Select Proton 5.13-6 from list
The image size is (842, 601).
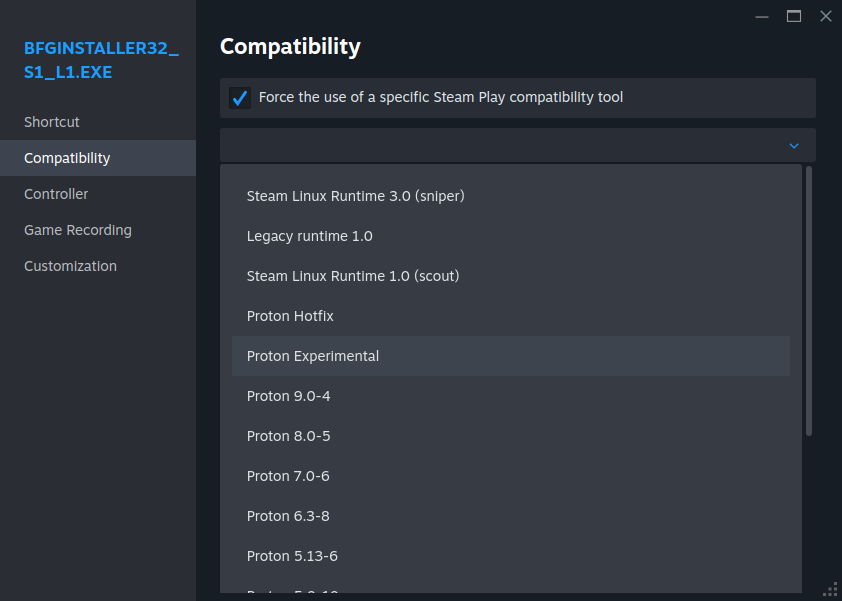tap(292, 556)
